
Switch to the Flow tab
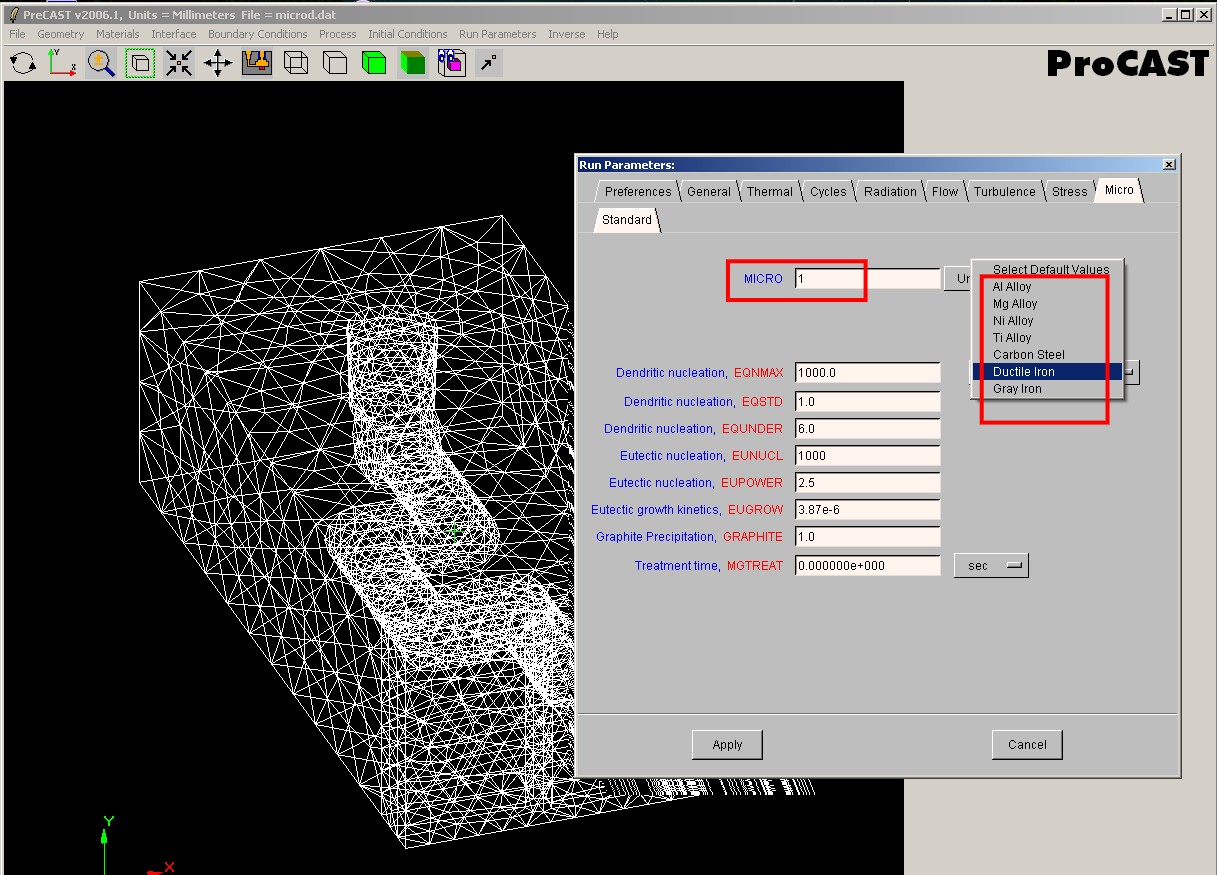(x=945, y=191)
